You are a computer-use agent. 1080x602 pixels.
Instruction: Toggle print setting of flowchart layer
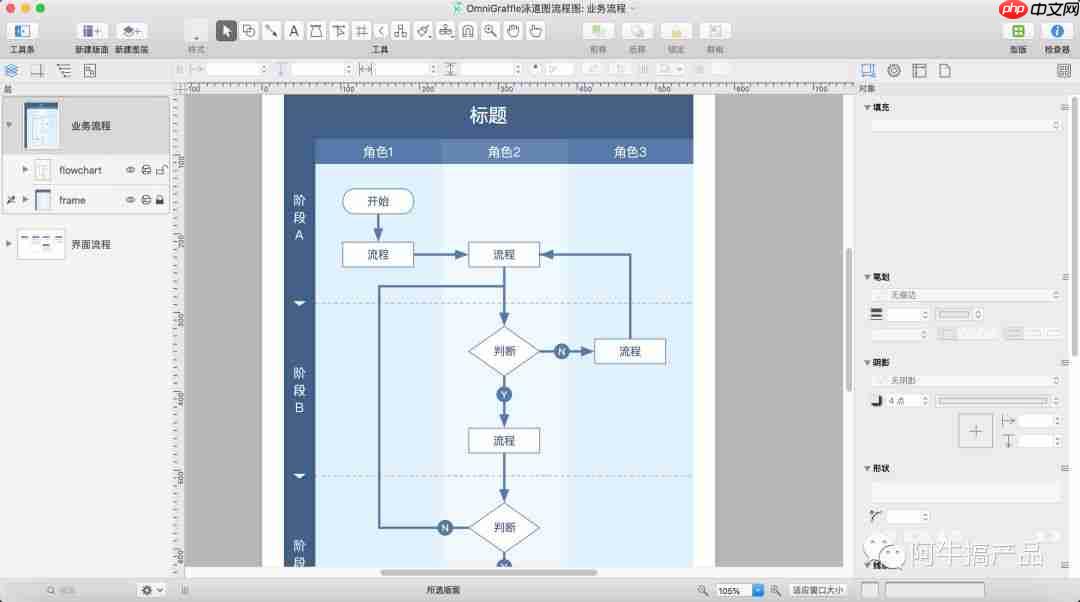146,170
